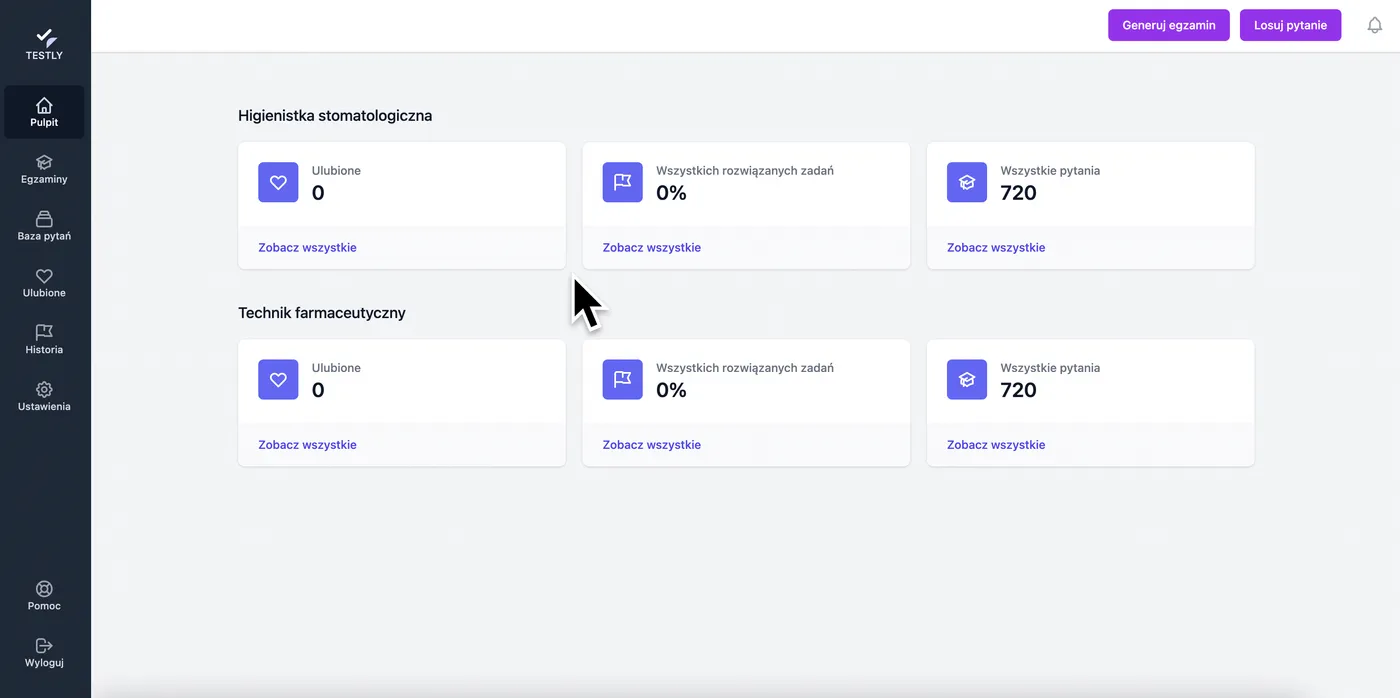The height and width of the screenshot is (698, 1400).
Task: Select Pulpit home in sidebar
Action: tap(44, 112)
